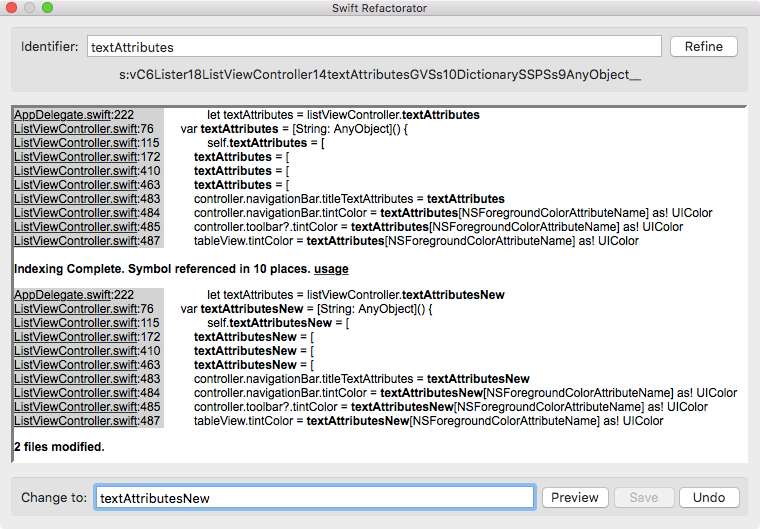This screenshot has height=529, width=760.
Task: Open ListViewController.swift:76 in first results list
Action: [83, 129]
